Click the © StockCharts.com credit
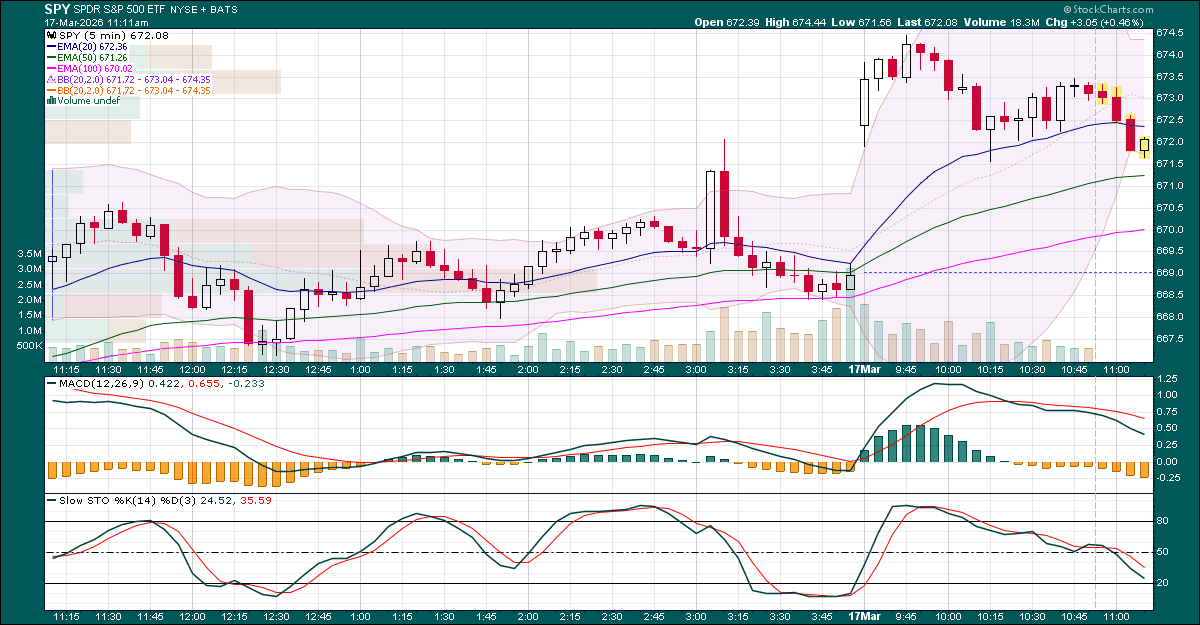Viewport: 1200px width, 625px height. pyautogui.click(x=1107, y=9)
